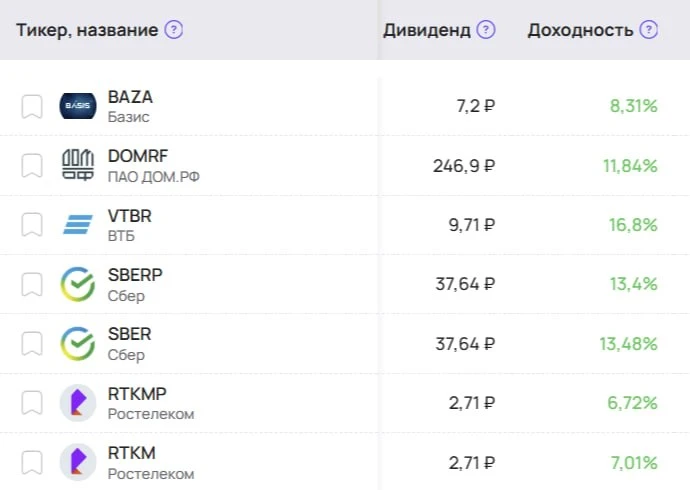The image size is (690, 490).
Task: Open the VTBR ticker link
Action: (x=130, y=216)
